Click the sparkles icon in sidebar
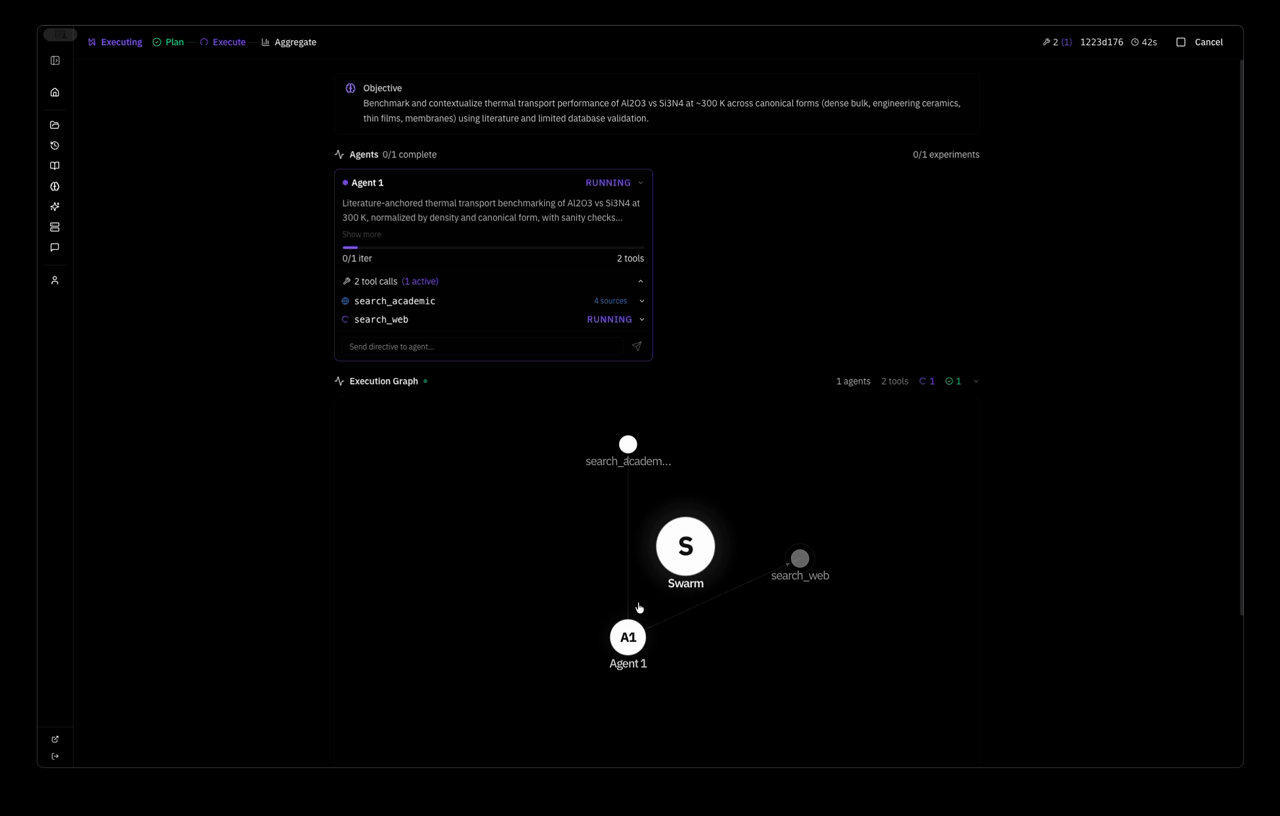 pyautogui.click(x=55, y=207)
